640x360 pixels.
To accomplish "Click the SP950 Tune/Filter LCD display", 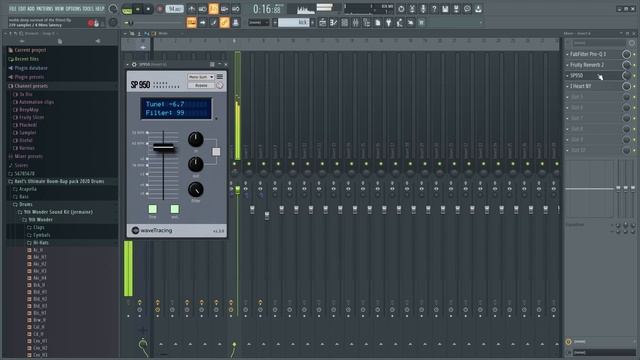I will click(176, 109).
